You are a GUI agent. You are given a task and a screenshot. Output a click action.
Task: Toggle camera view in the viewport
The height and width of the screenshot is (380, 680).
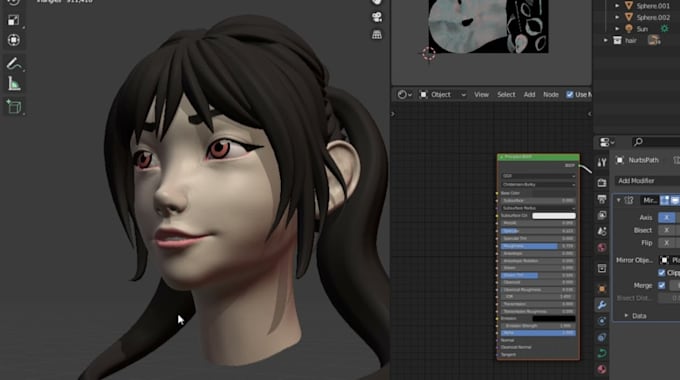coord(377,17)
